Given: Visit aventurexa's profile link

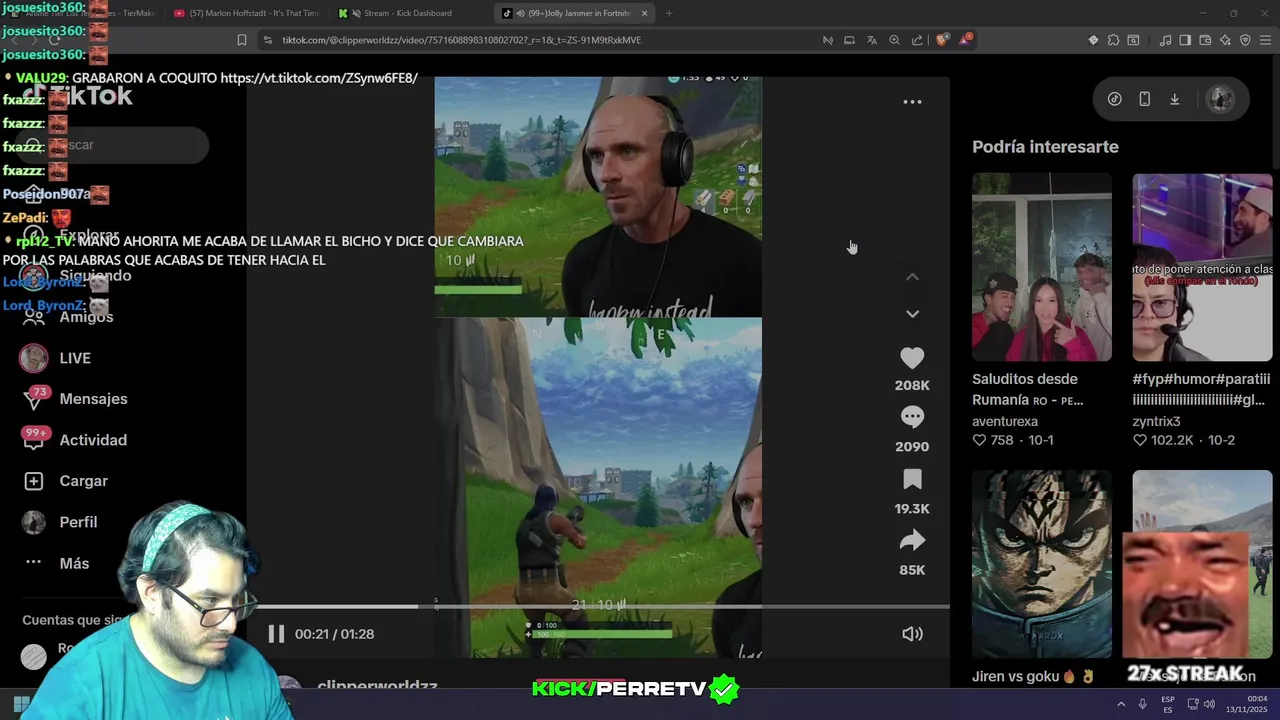Looking at the screenshot, I should pos(1005,422).
